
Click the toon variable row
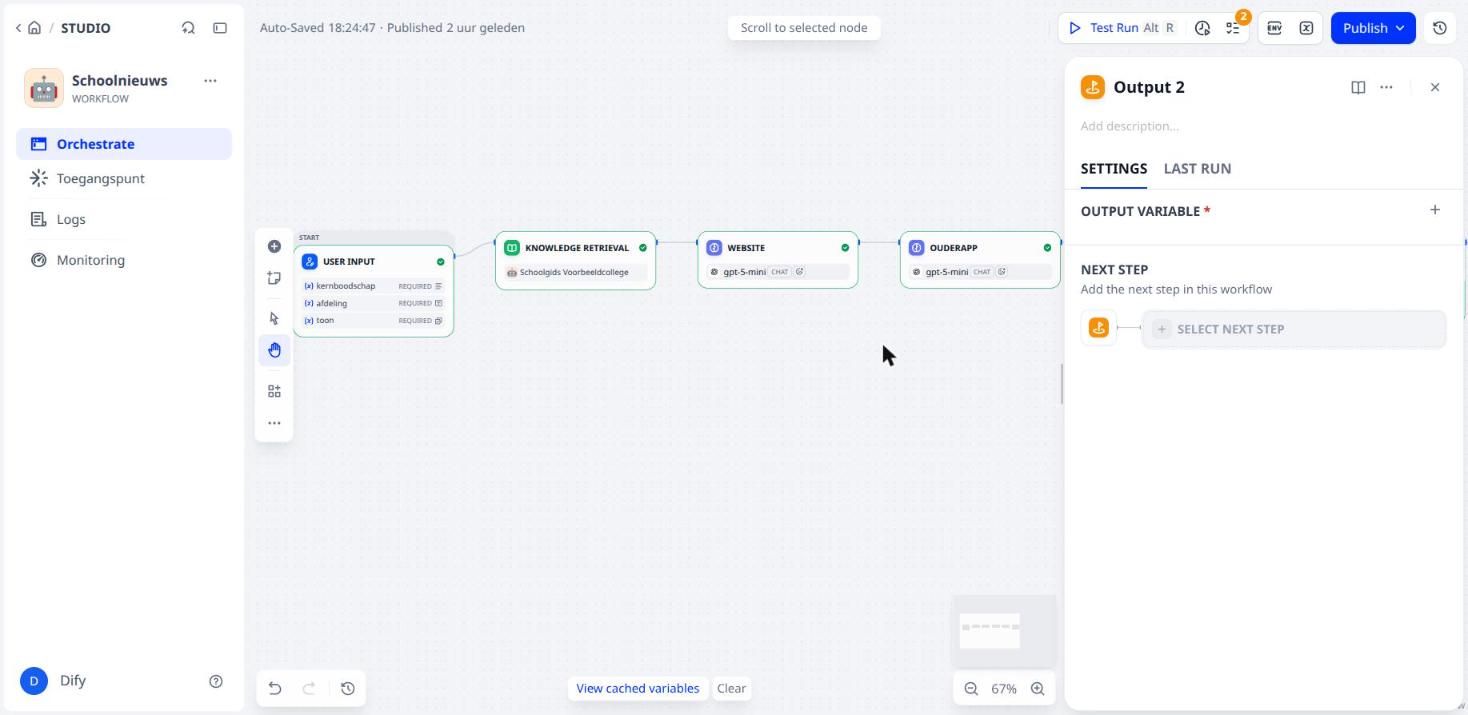[373, 320]
